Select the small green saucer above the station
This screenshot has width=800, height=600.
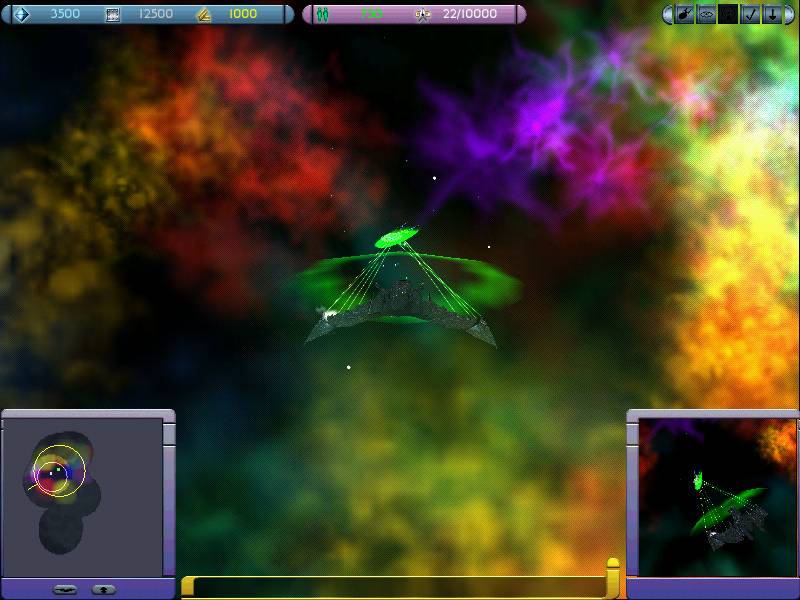click(x=397, y=238)
